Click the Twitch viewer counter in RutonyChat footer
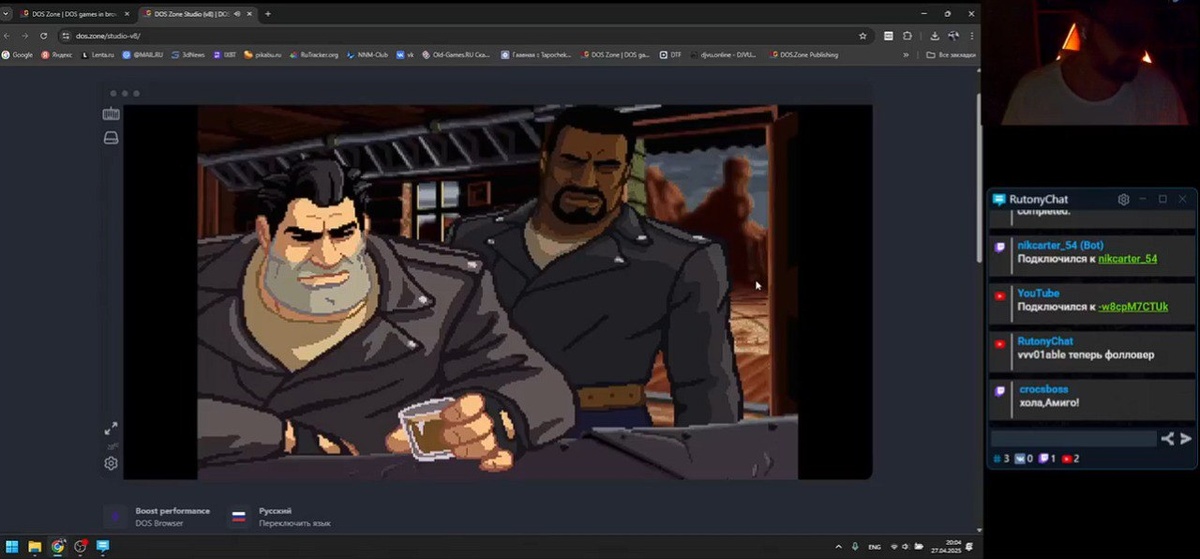Viewport: 1200px width, 559px height. [x=1047, y=458]
